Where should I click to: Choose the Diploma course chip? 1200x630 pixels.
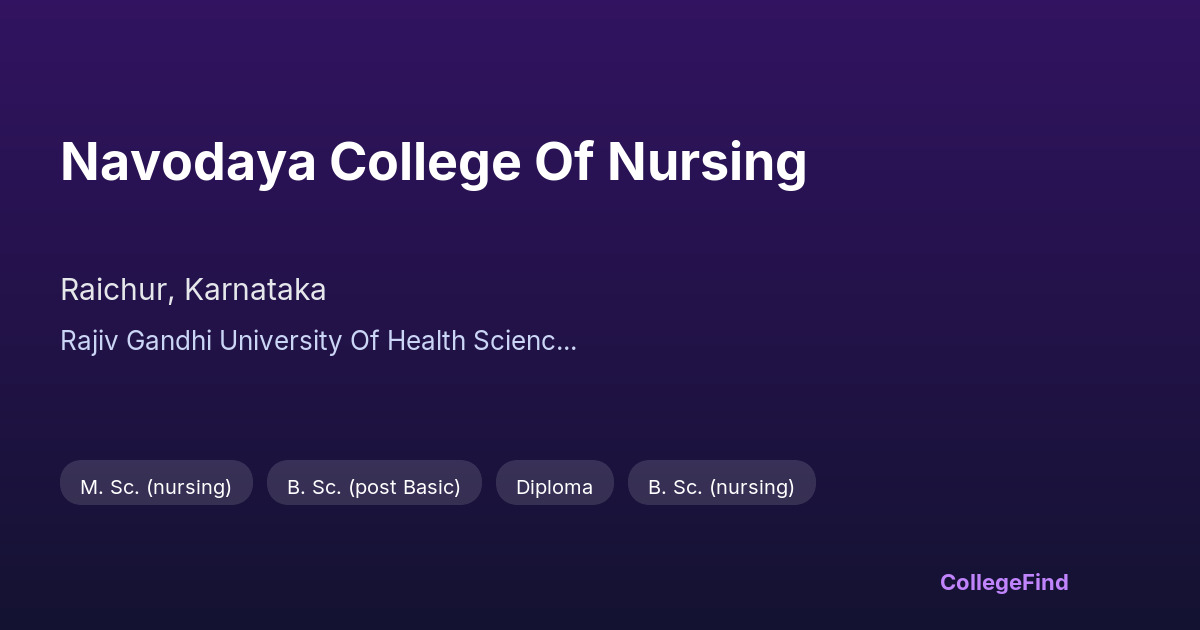[x=554, y=487]
